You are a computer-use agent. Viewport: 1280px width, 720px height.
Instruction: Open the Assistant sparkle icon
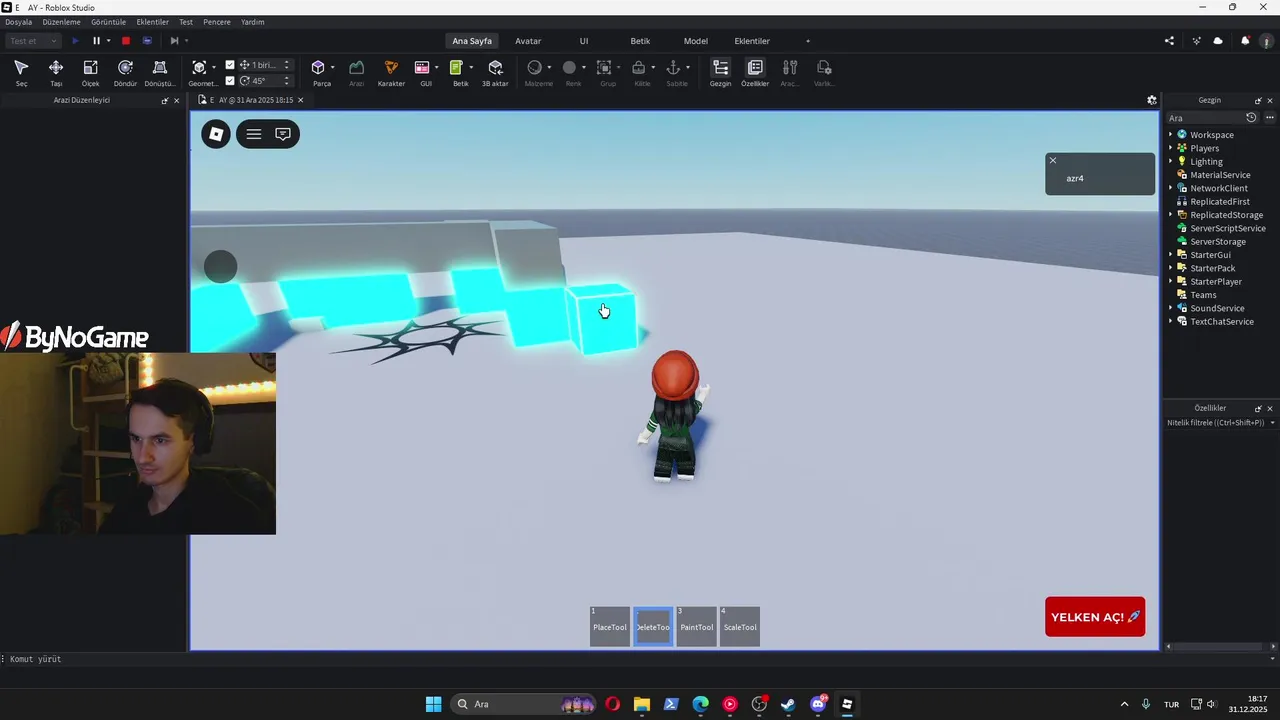point(1196,41)
